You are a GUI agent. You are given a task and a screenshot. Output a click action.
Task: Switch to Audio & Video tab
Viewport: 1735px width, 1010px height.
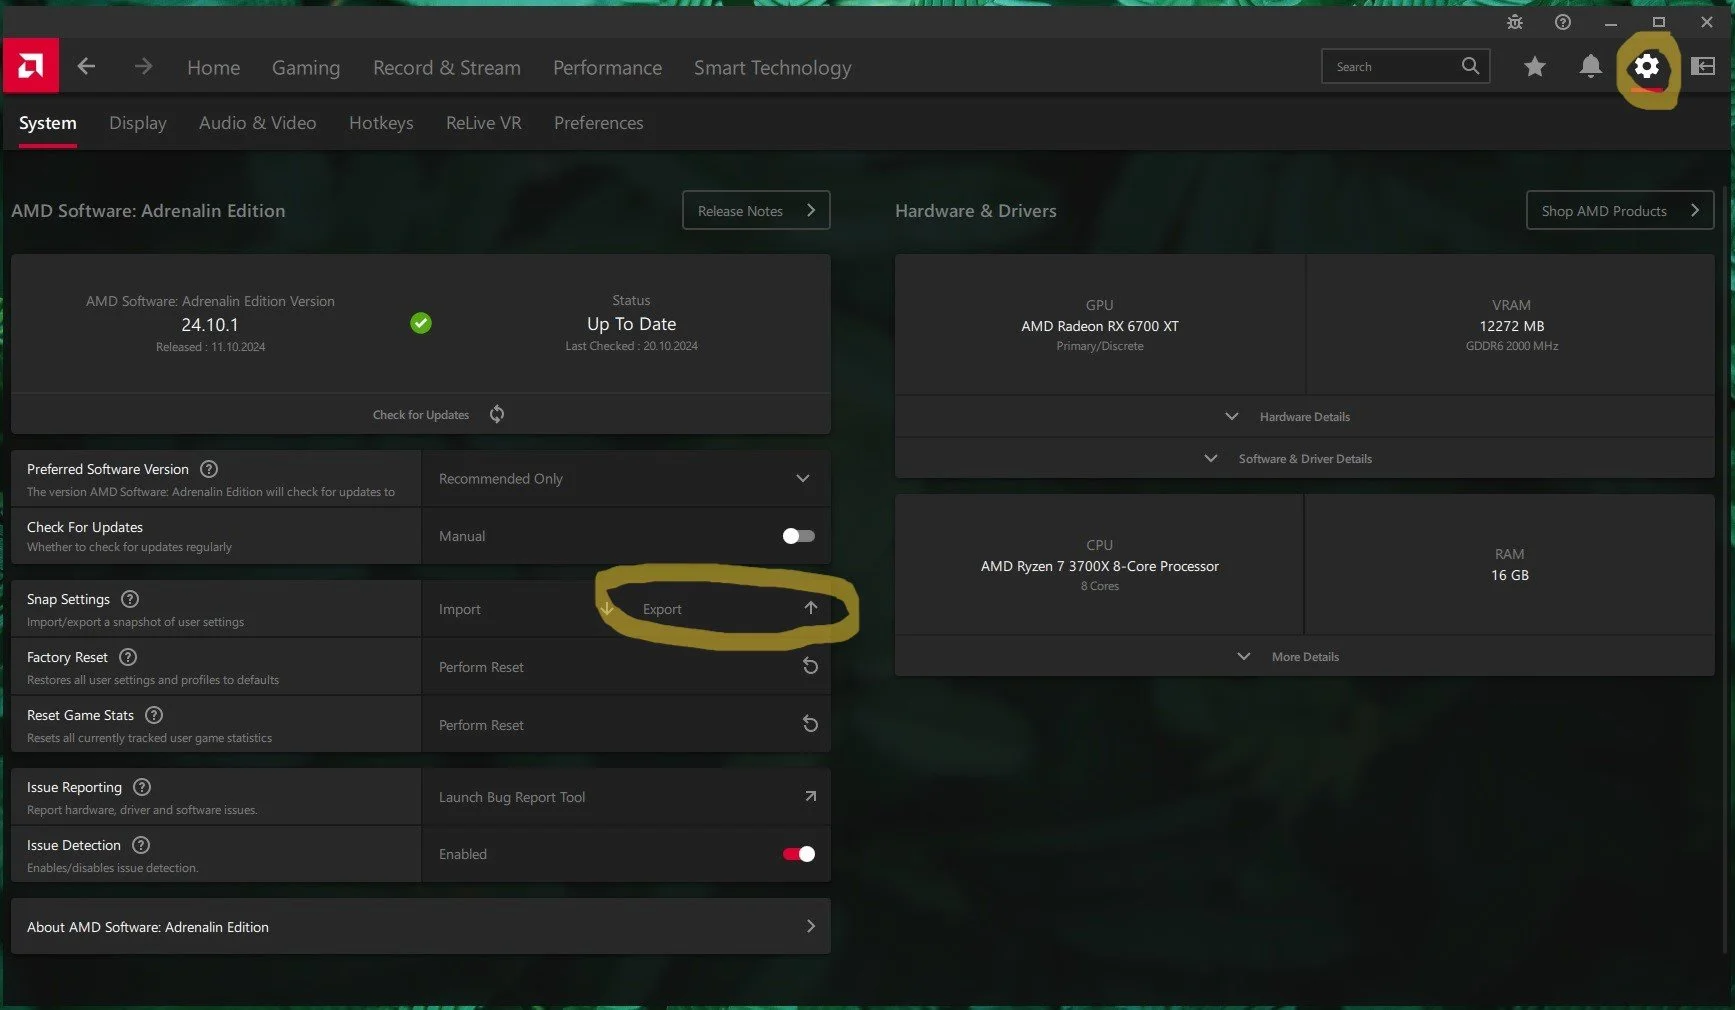click(258, 123)
